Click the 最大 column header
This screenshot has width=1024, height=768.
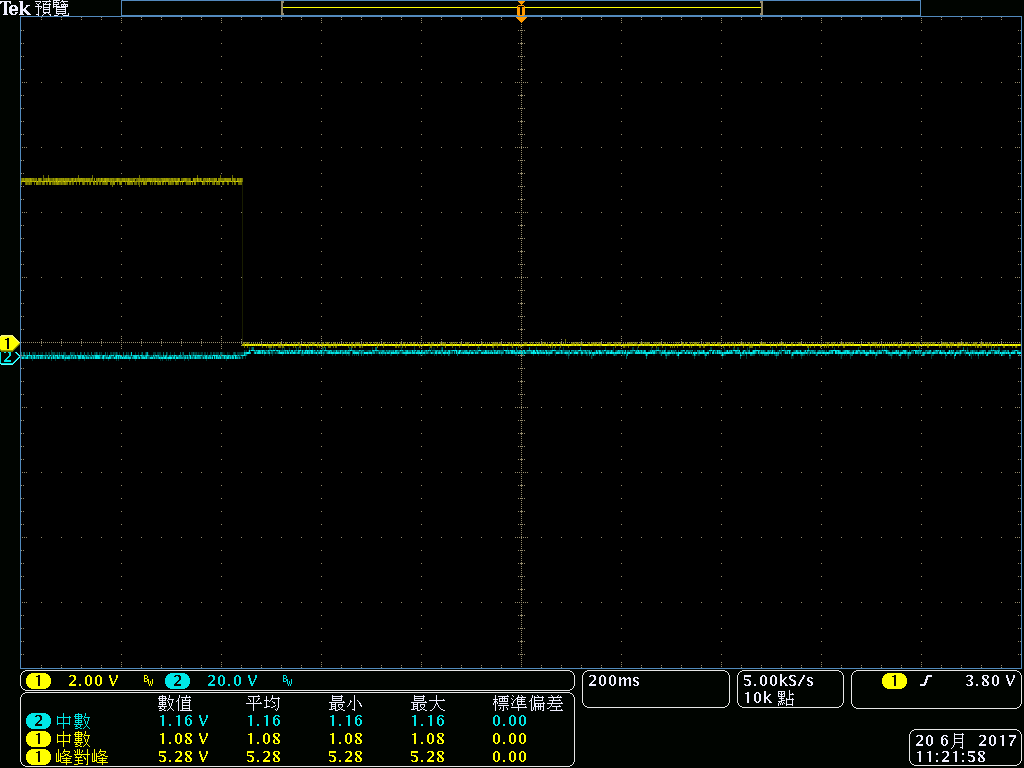[x=427, y=703]
